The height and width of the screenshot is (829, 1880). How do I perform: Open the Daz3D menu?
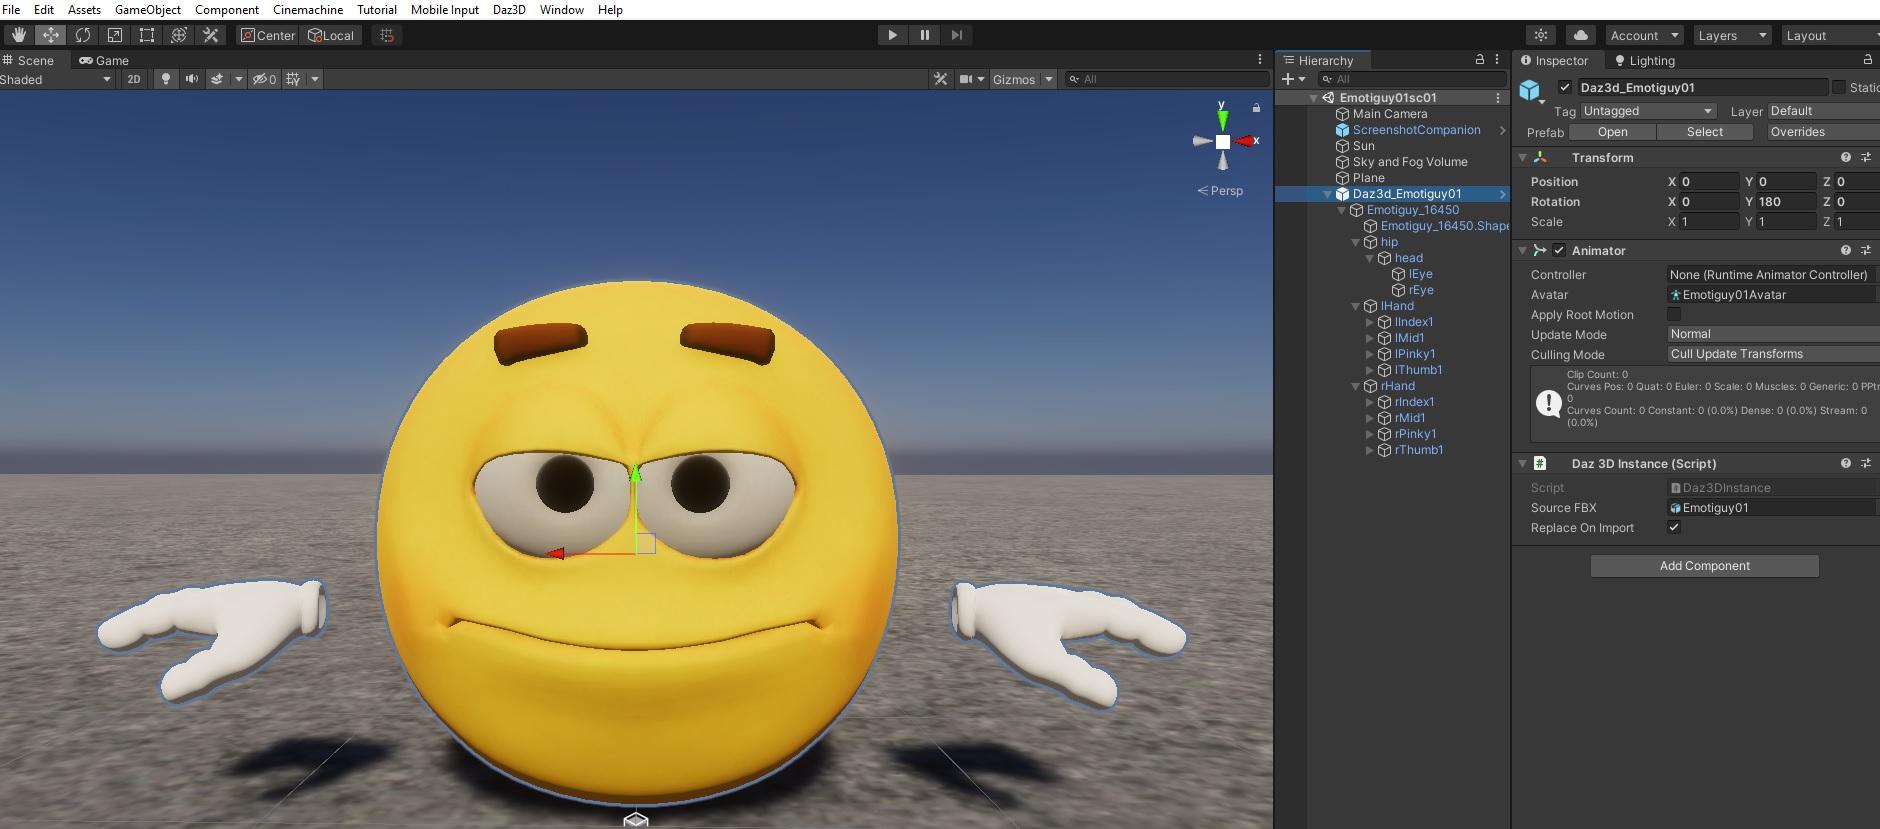[x=509, y=9]
